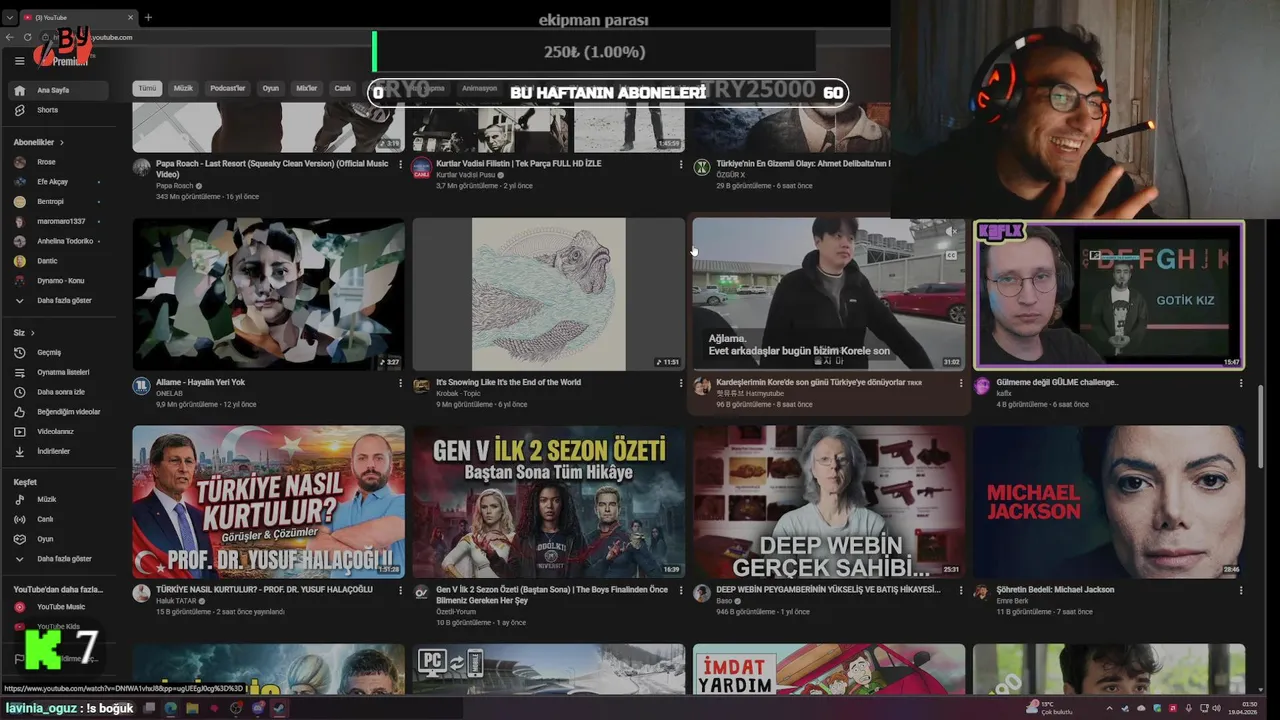Select the Canlı filter chip
This screenshot has width=1280, height=720.
tap(342, 88)
